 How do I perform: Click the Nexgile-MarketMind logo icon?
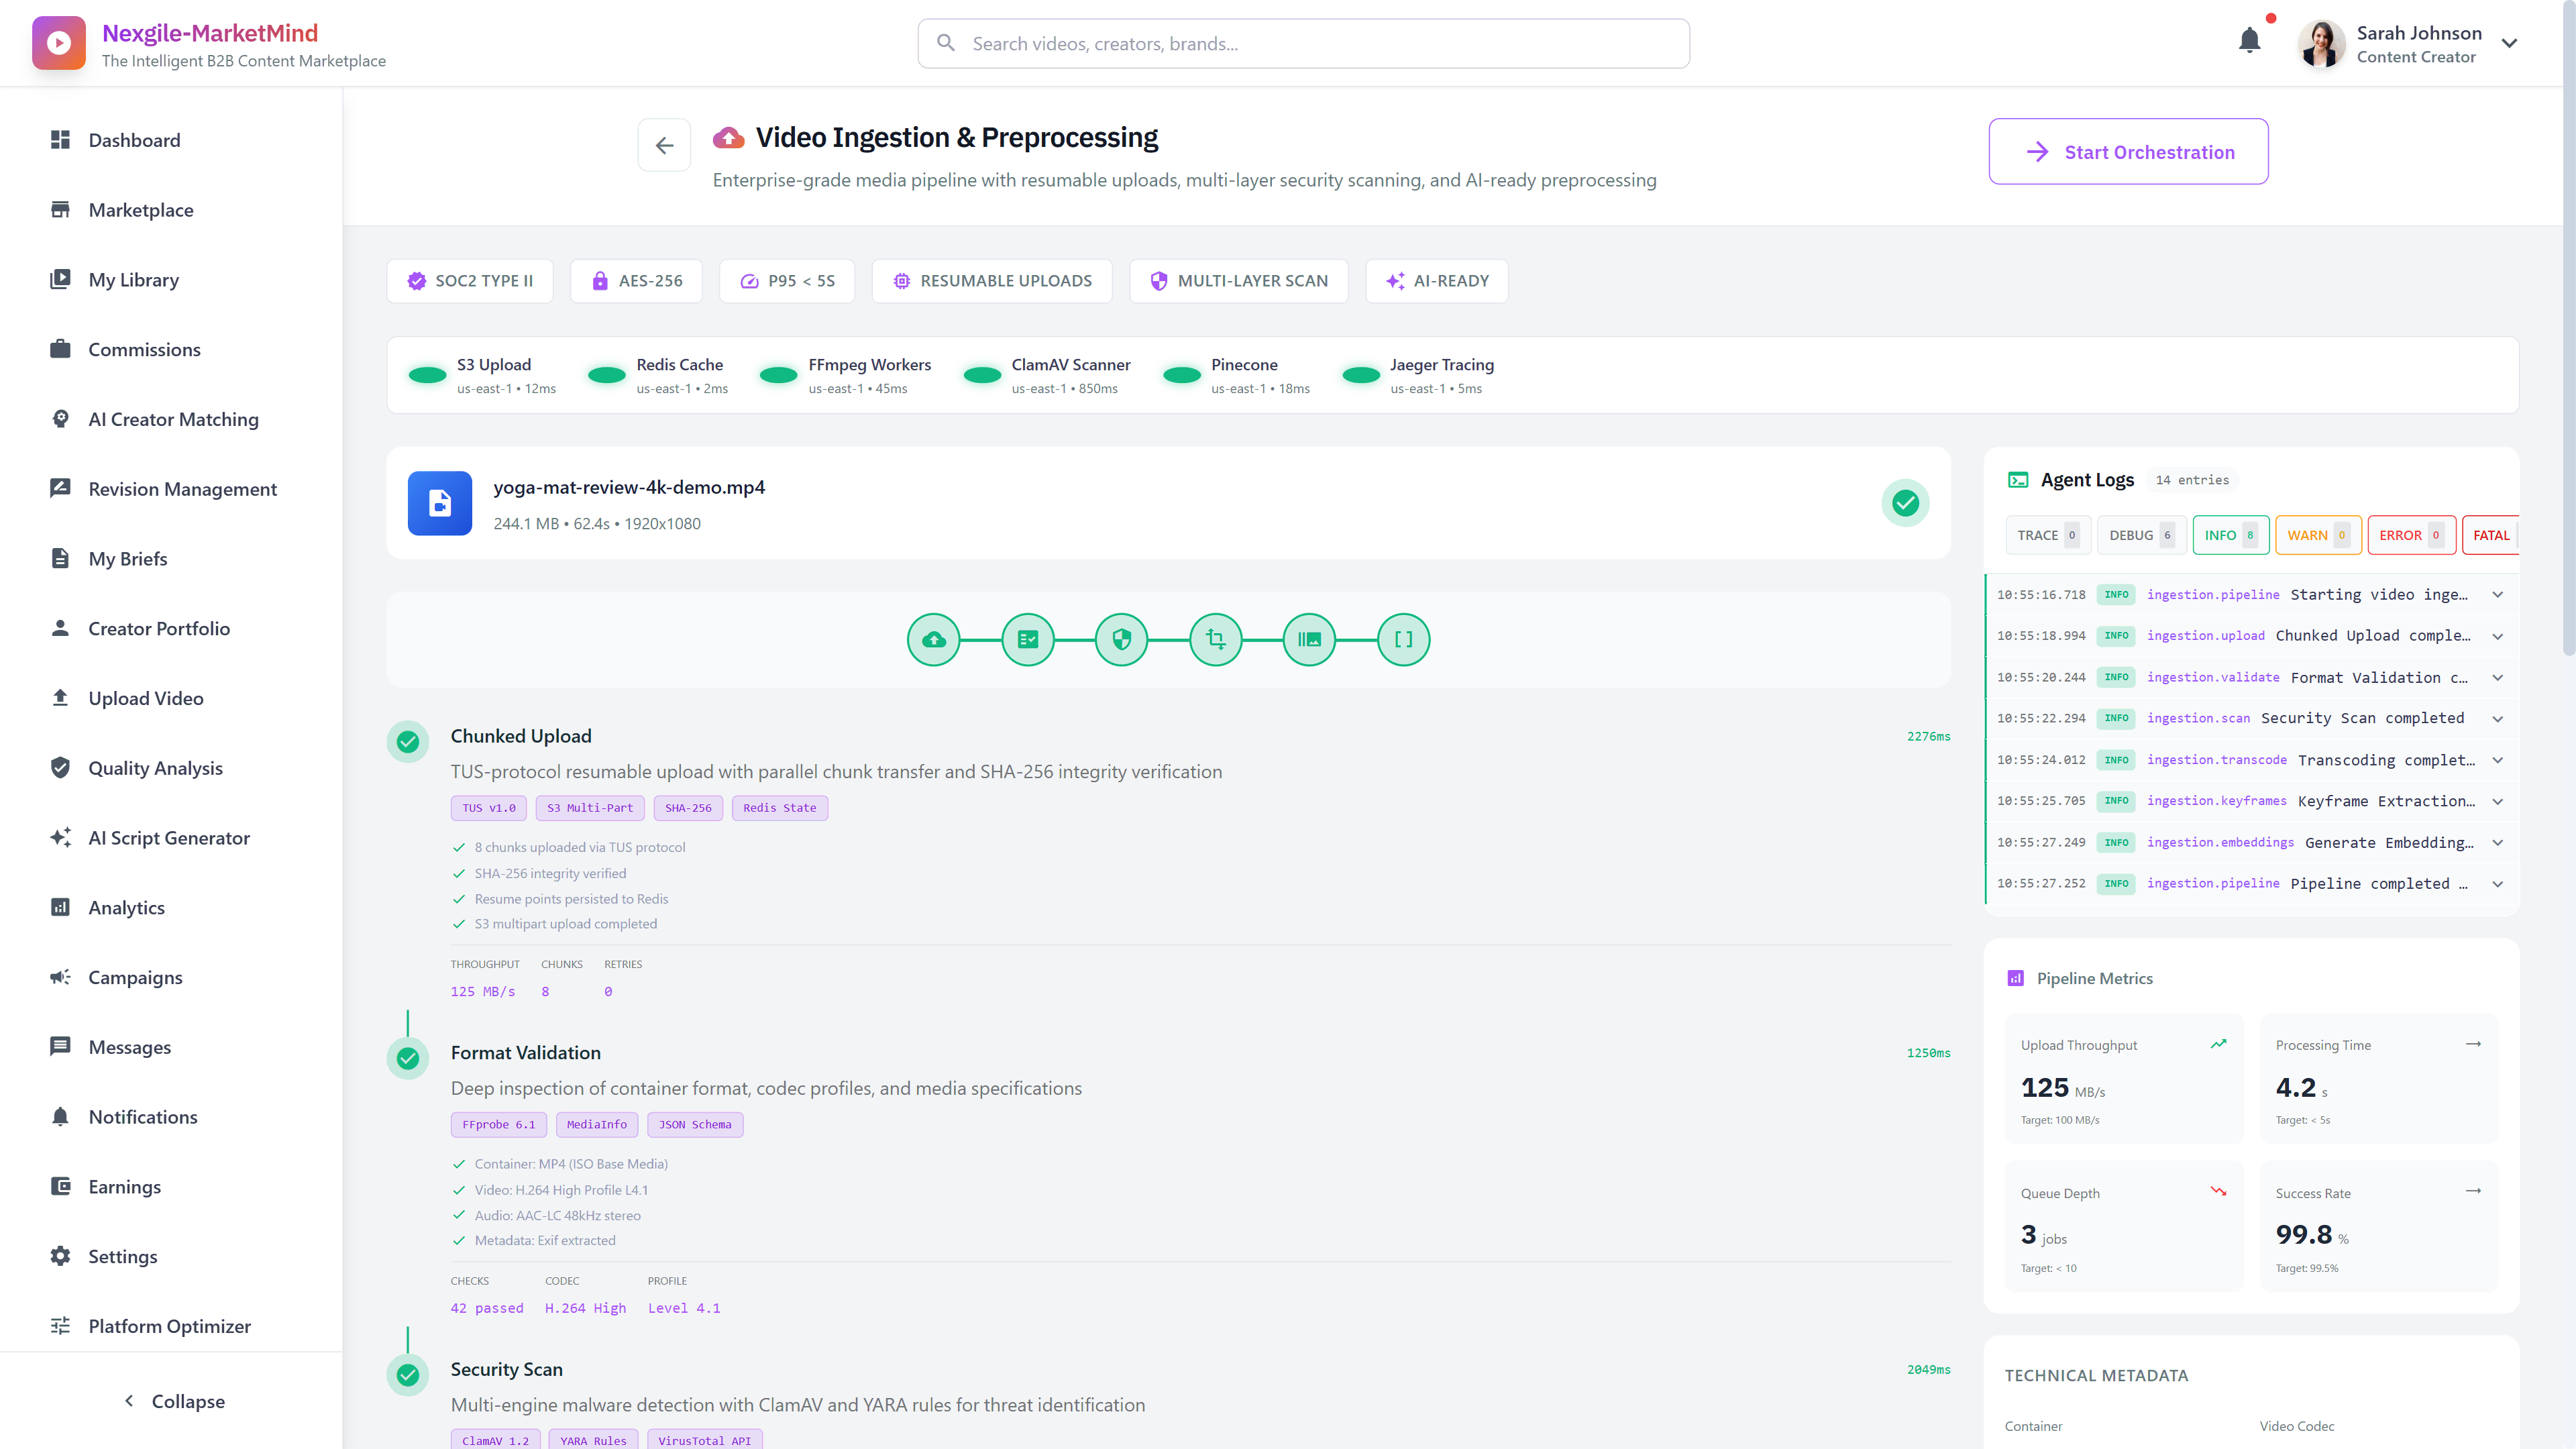[58, 42]
